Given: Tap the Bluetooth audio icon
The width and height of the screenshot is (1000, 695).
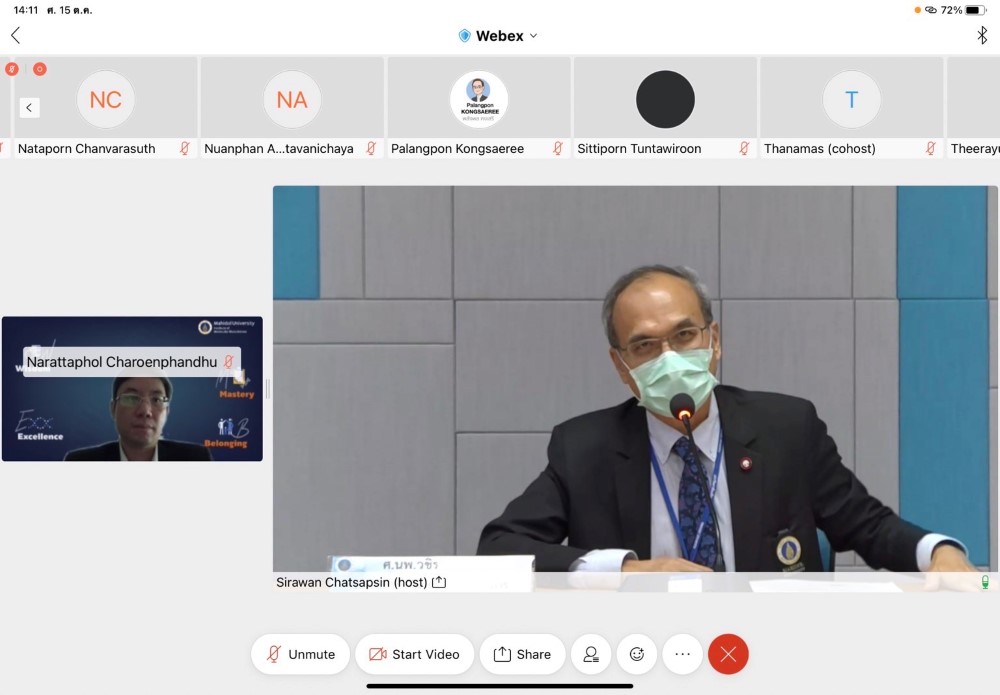Looking at the screenshot, I should 981,35.
